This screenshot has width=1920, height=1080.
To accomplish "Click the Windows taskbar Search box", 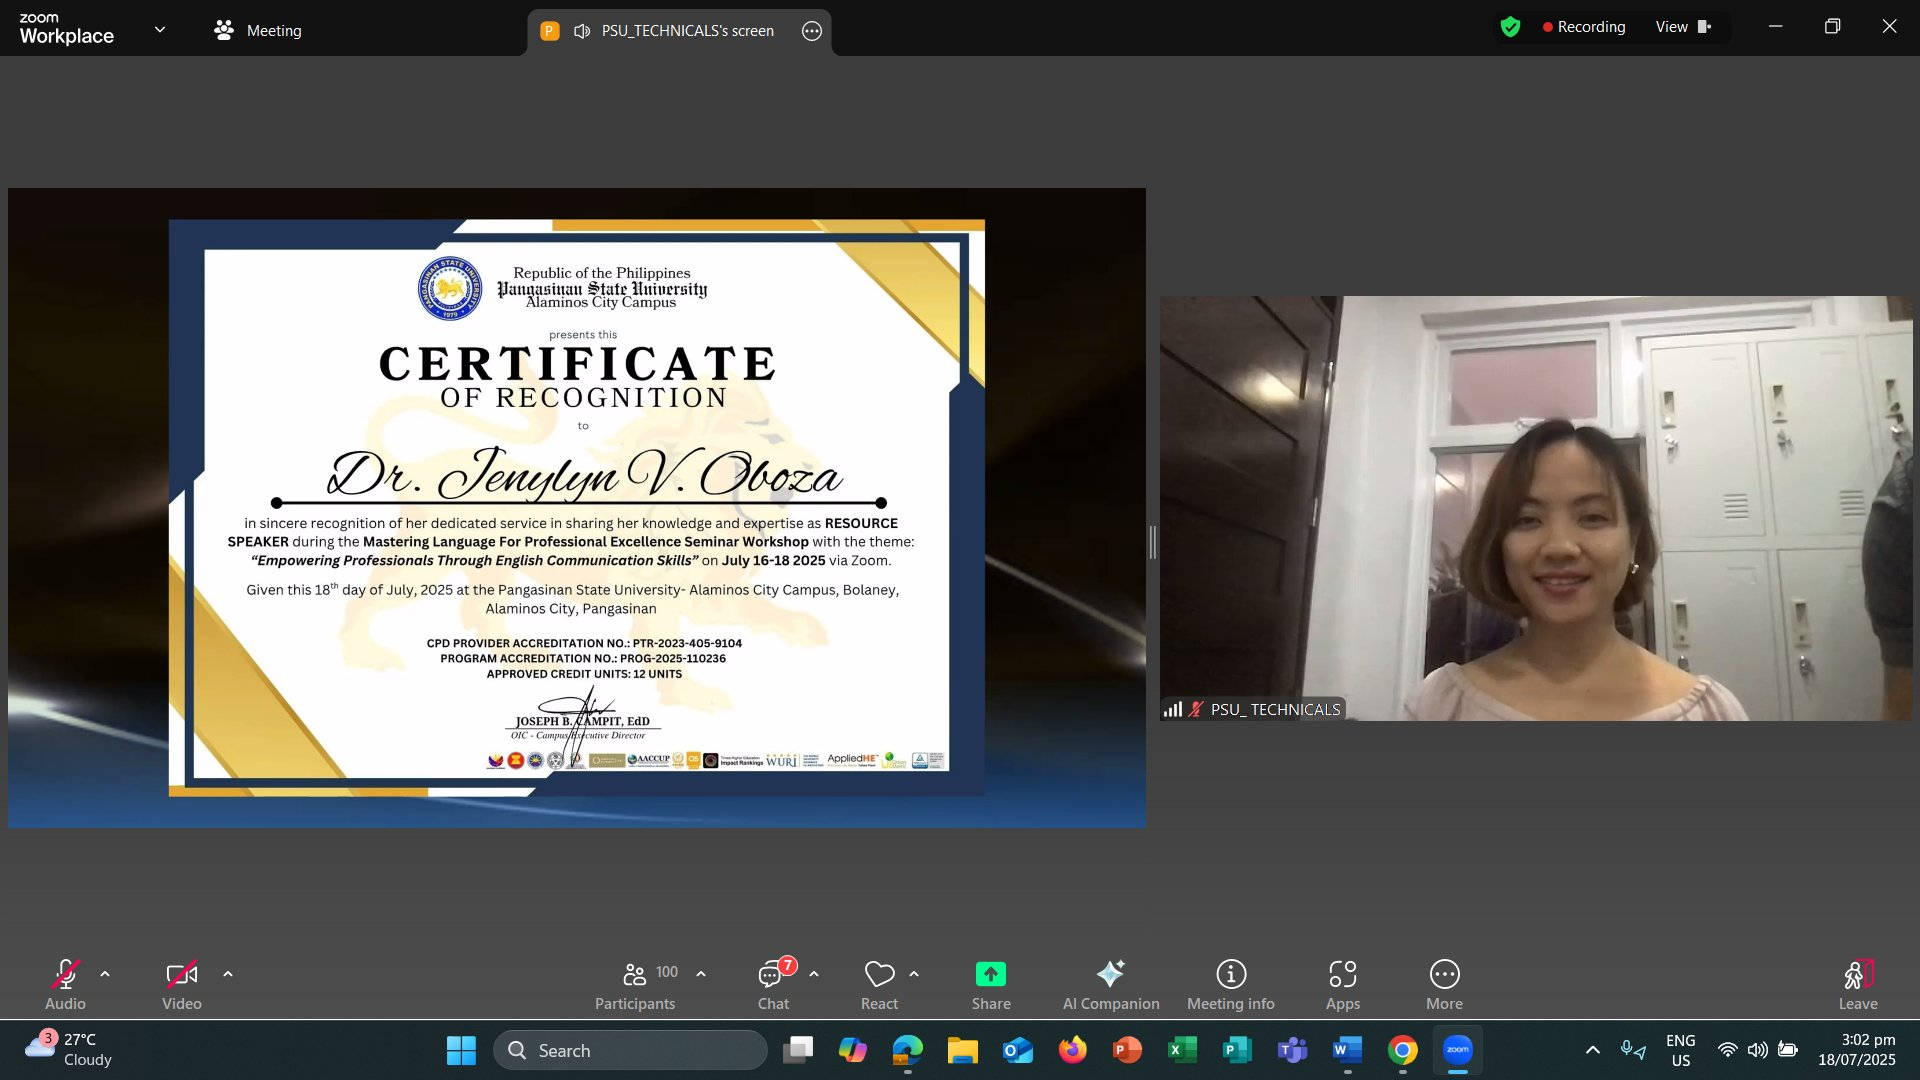I will pos(630,1050).
